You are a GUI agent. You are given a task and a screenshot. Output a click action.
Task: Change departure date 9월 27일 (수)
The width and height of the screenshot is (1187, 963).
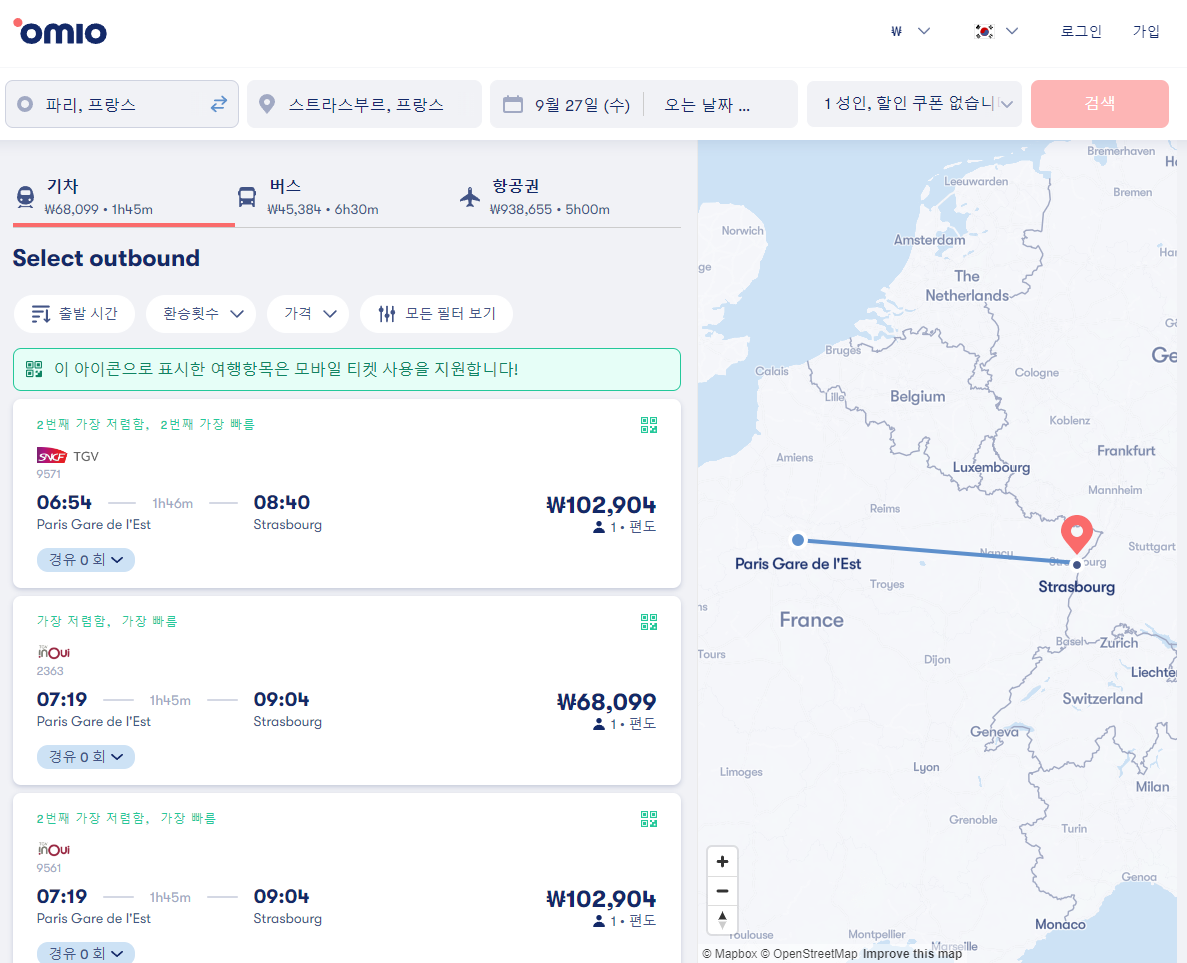click(582, 104)
